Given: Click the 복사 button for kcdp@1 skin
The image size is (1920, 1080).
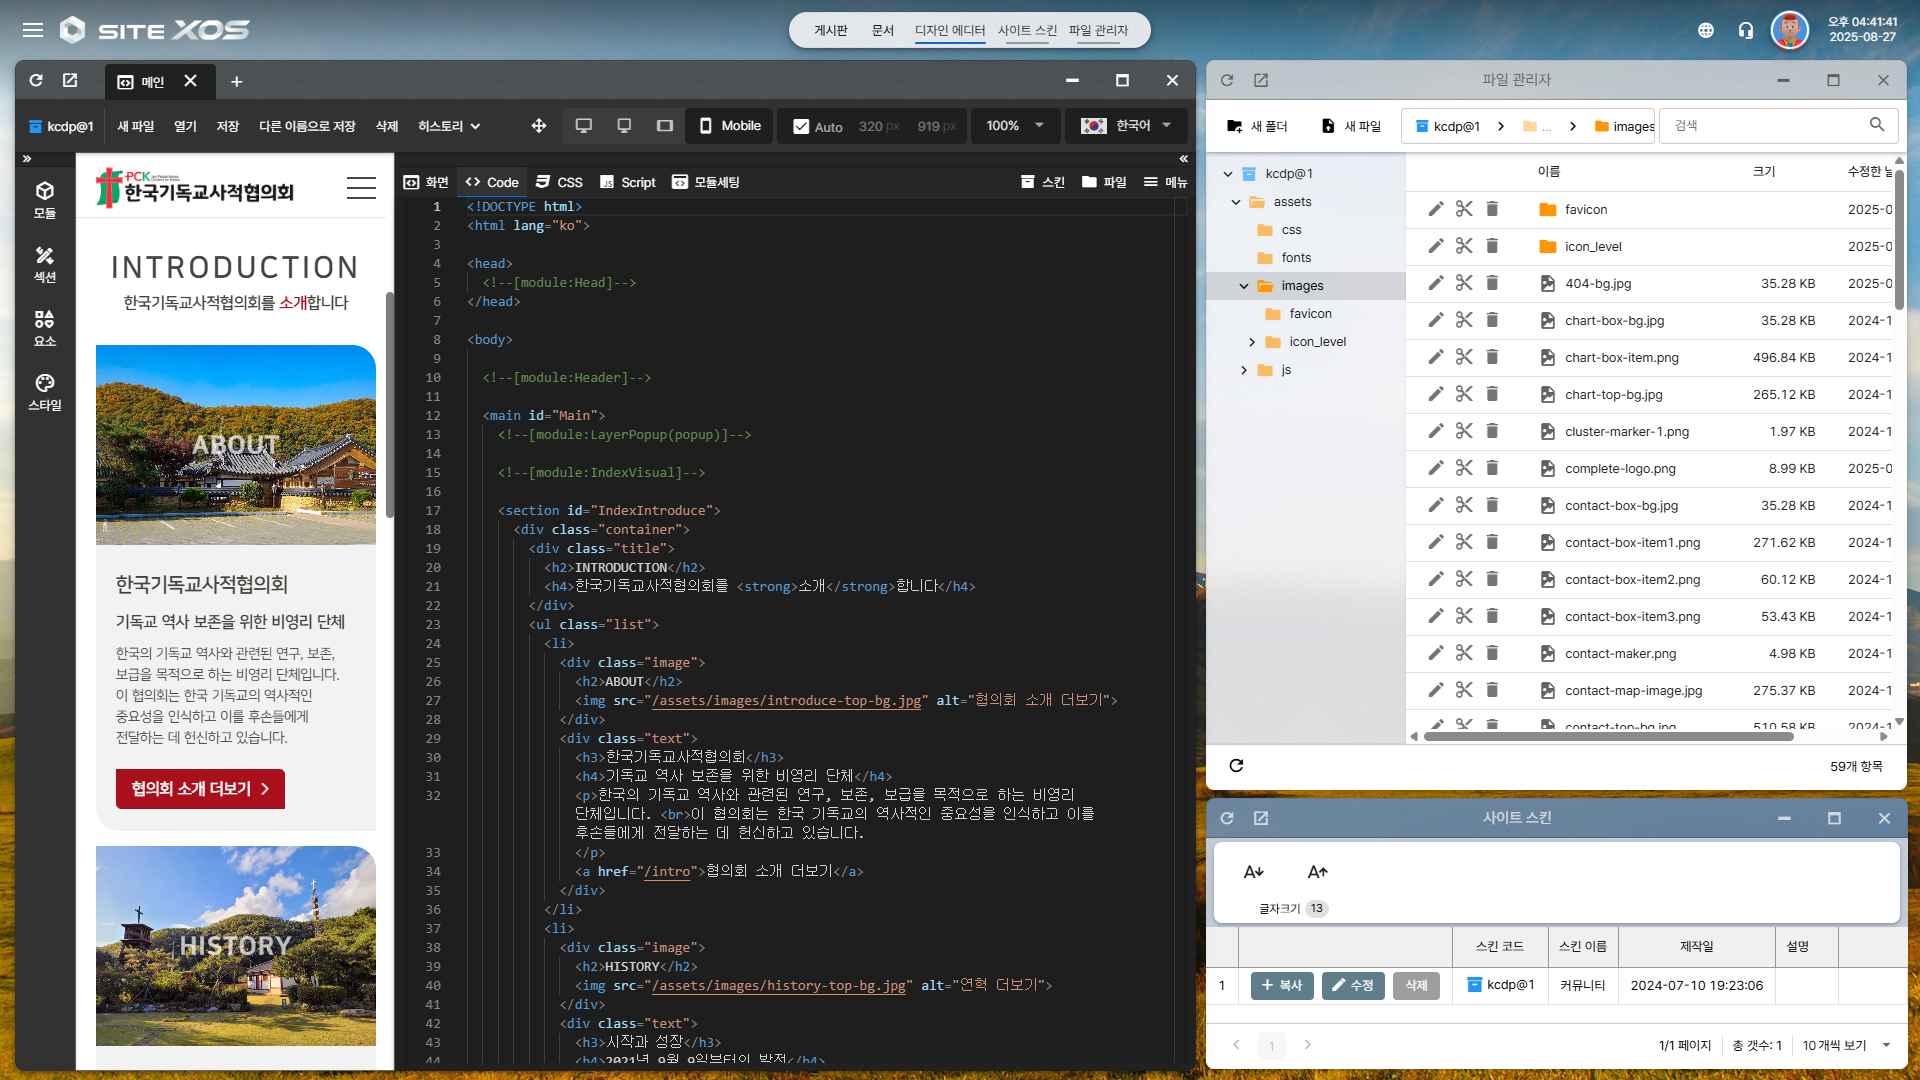Looking at the screenshot, I should pyautogui.click(x=1282, y=986).
